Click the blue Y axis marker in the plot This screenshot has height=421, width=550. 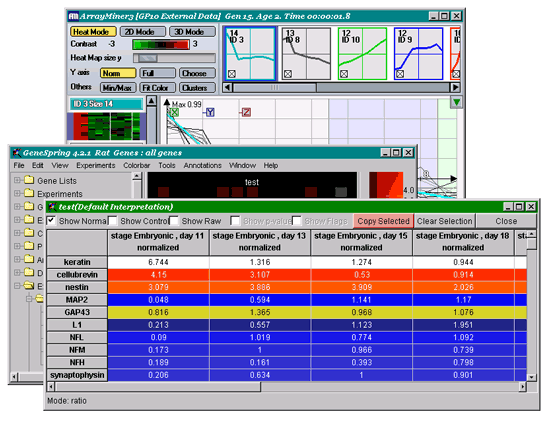click(210, 112)
